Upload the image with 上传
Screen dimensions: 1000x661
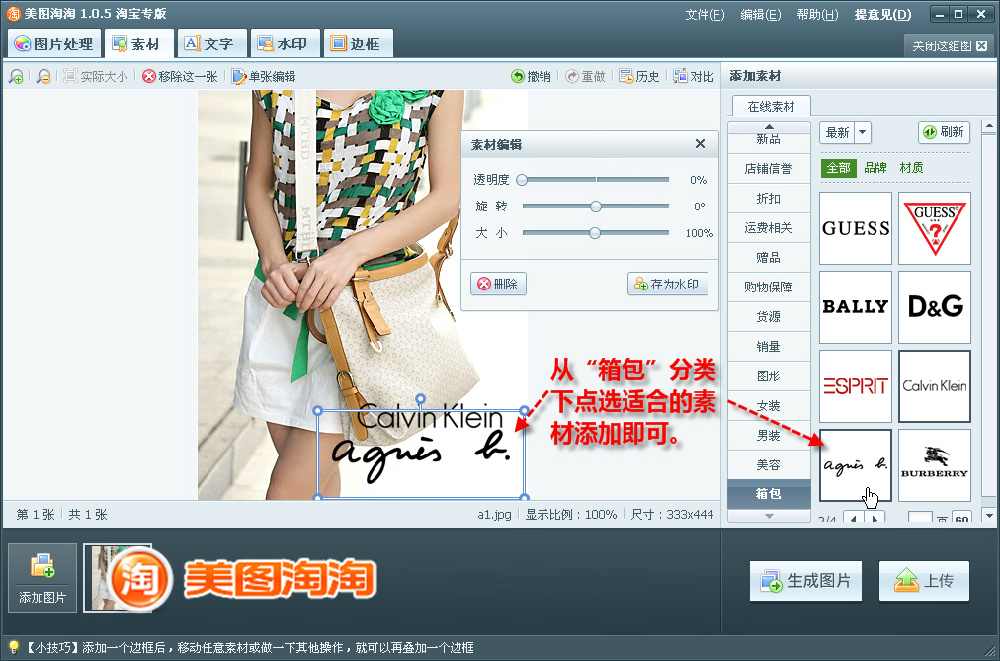924,581
